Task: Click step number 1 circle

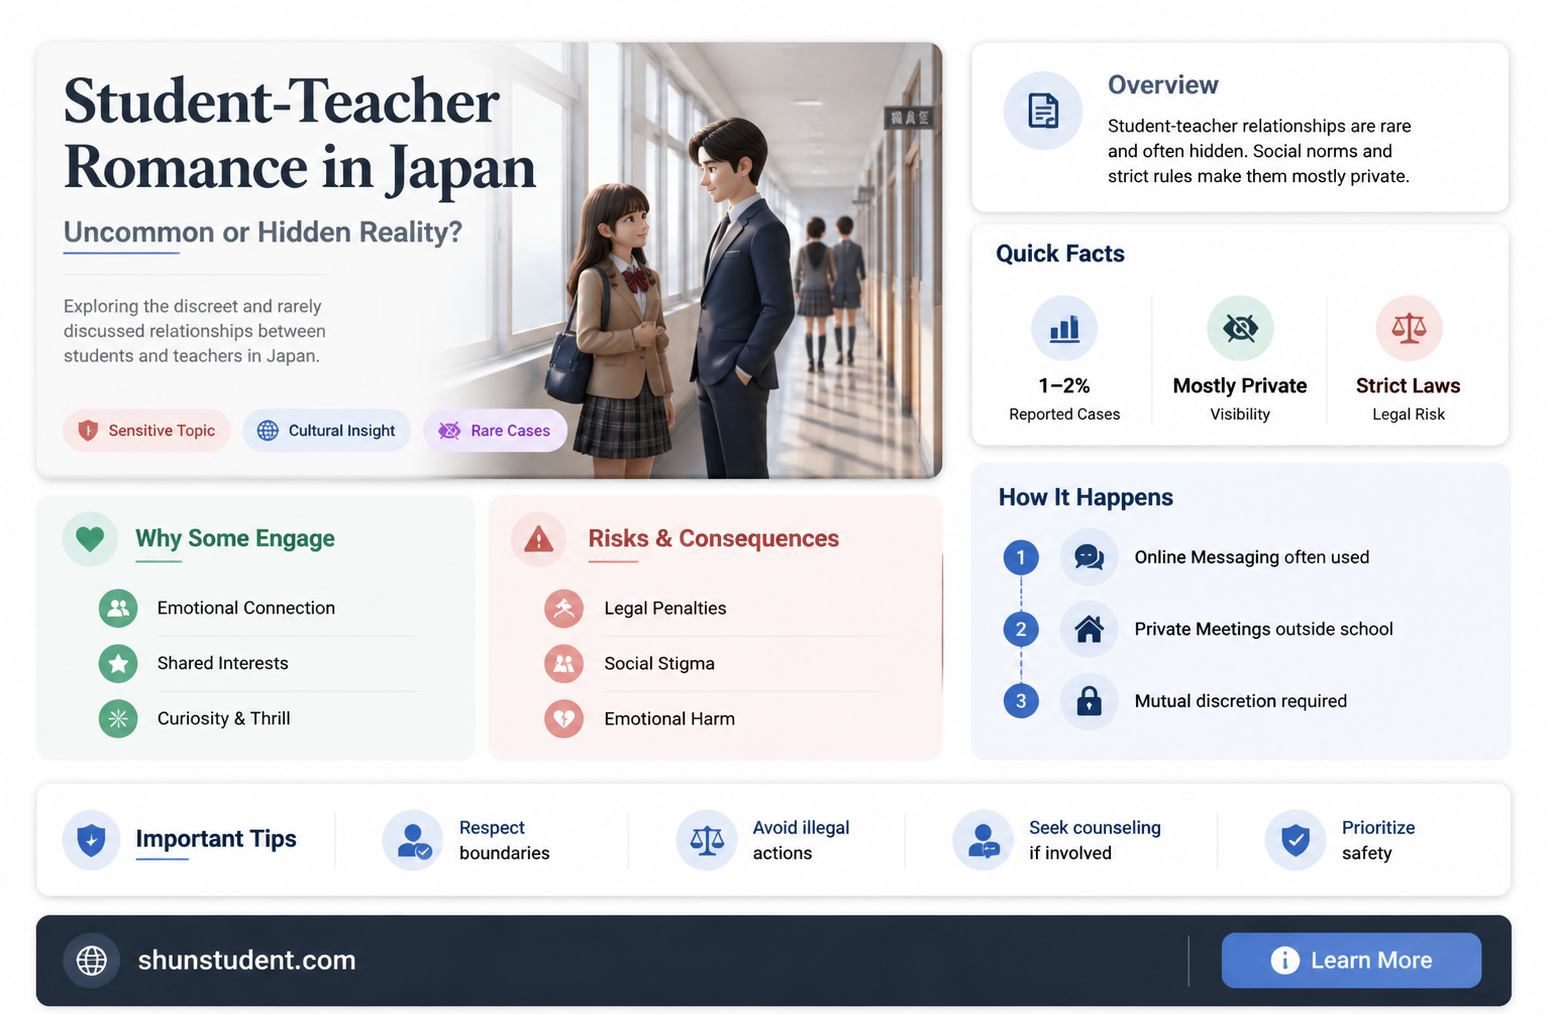Action: coord(1021,557)
